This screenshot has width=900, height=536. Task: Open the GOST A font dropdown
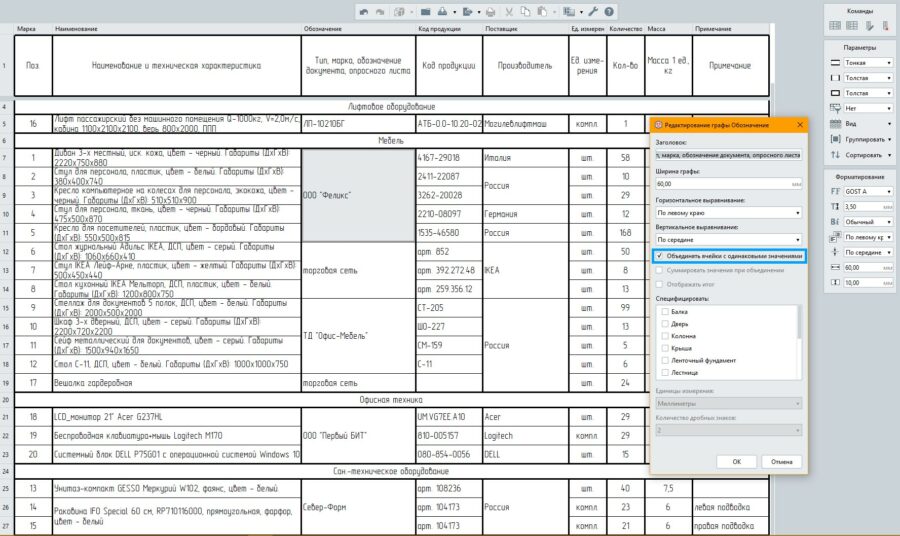868,191
